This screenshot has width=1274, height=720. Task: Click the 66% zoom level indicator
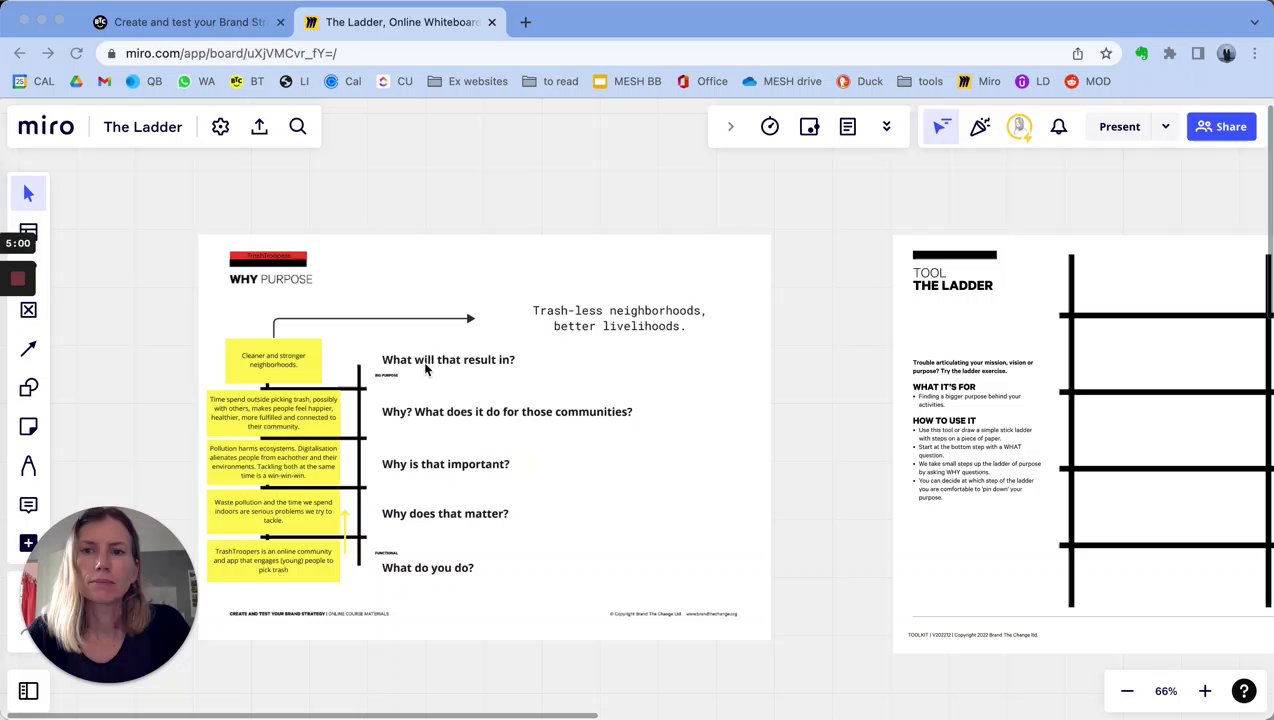pyautogui.click(x=1166, y=691)
